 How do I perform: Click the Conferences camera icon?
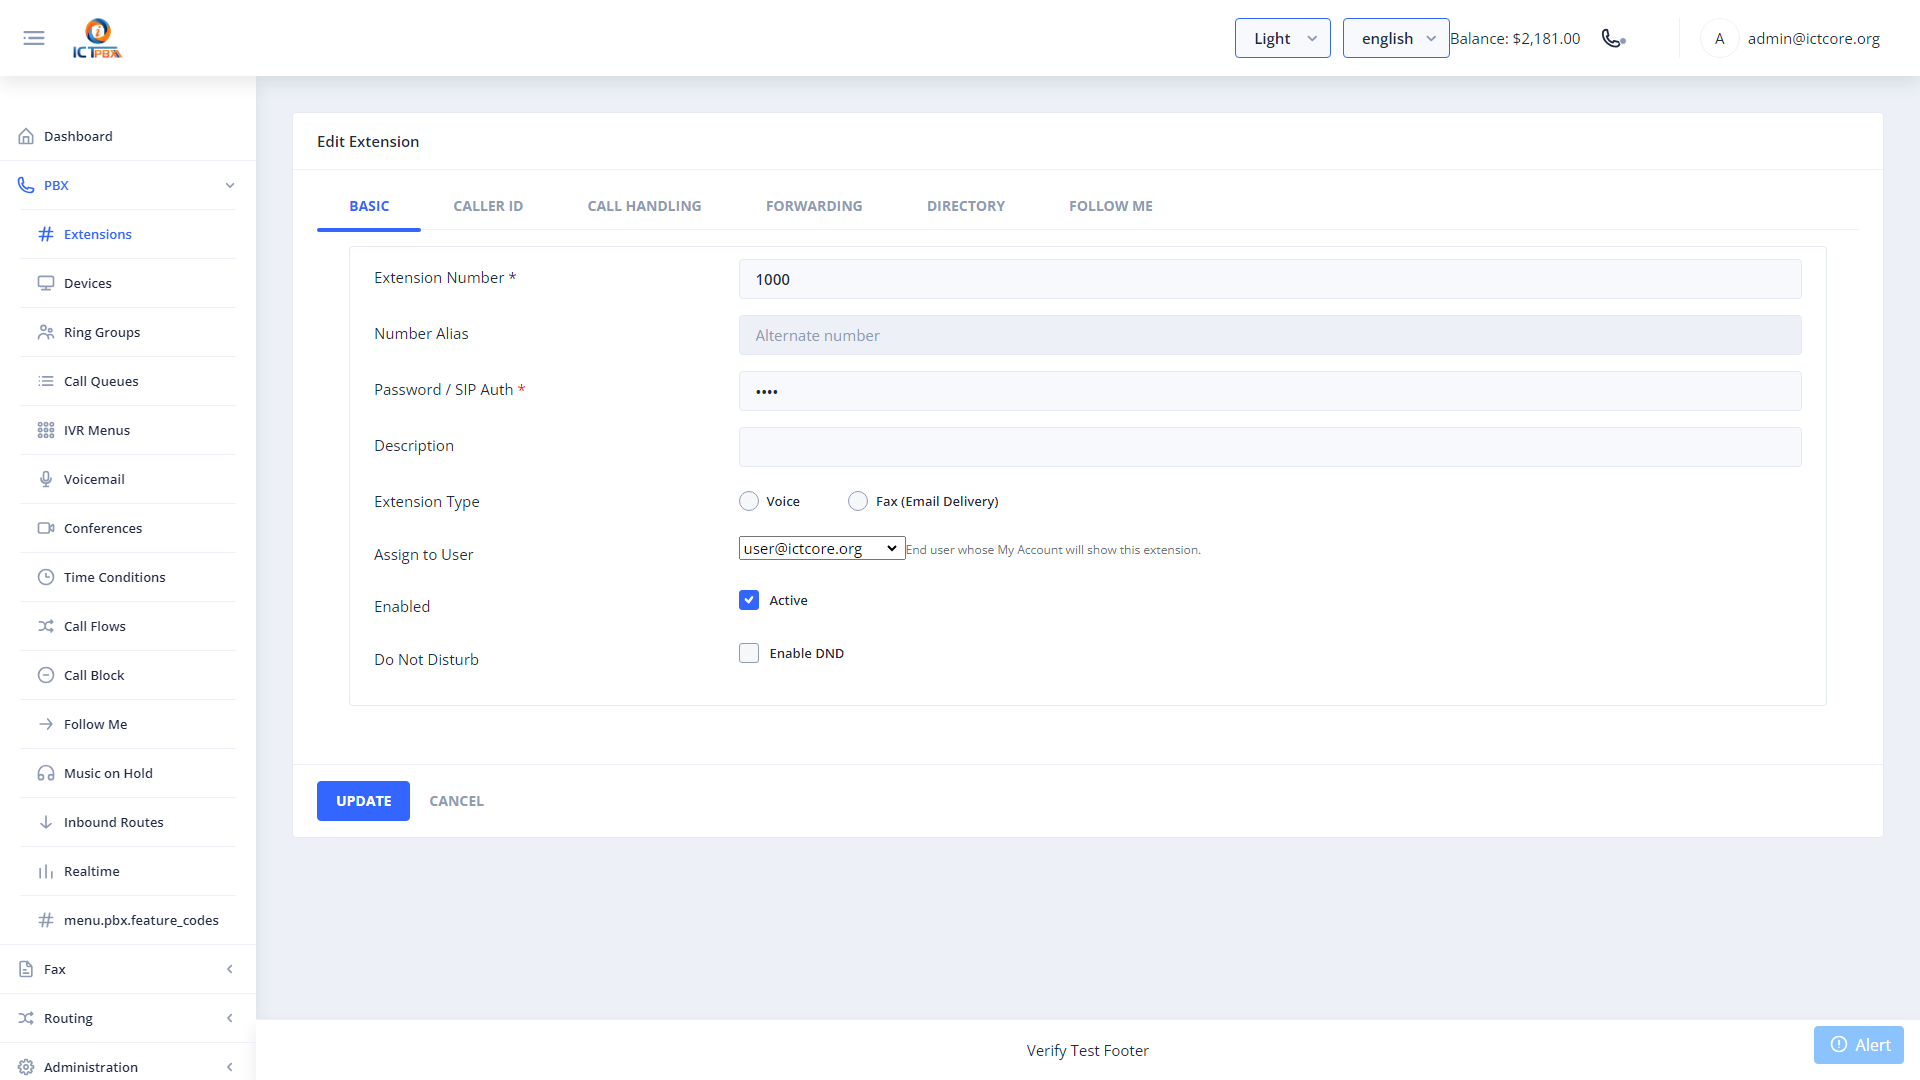click(x=46, y=528)
